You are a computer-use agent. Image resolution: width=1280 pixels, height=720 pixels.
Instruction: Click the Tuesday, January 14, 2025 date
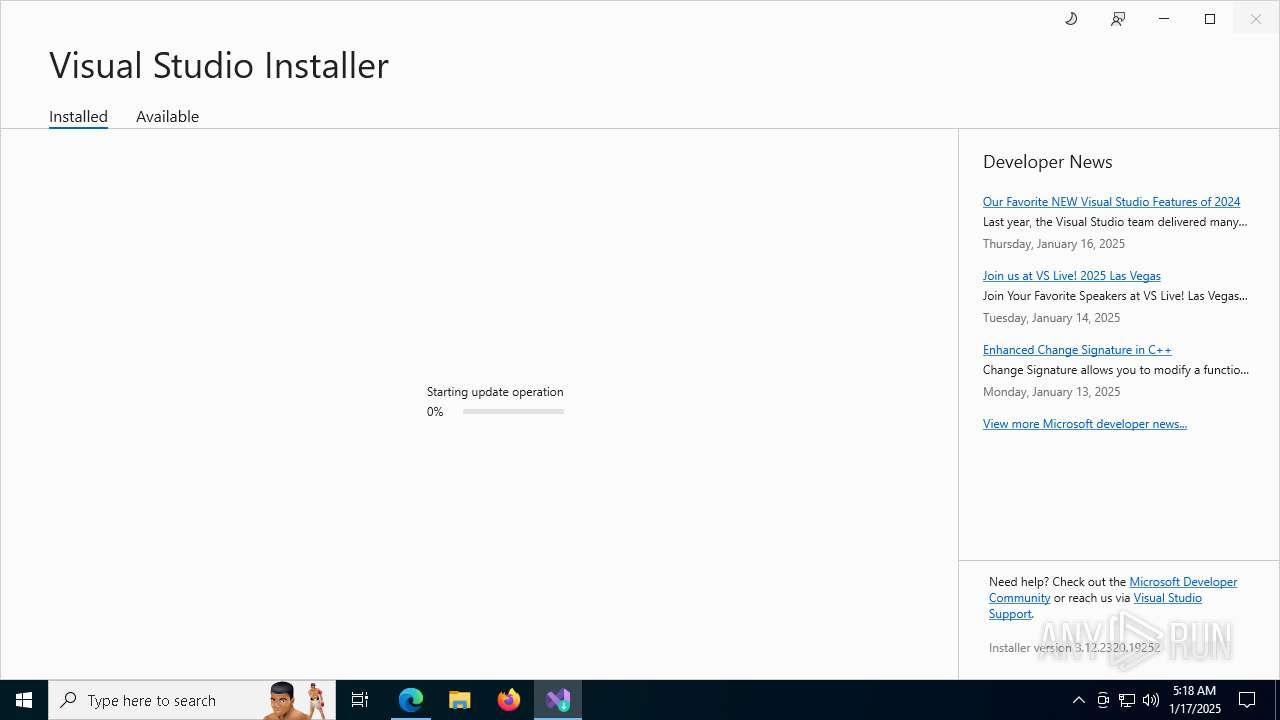tap(1051, 318)
